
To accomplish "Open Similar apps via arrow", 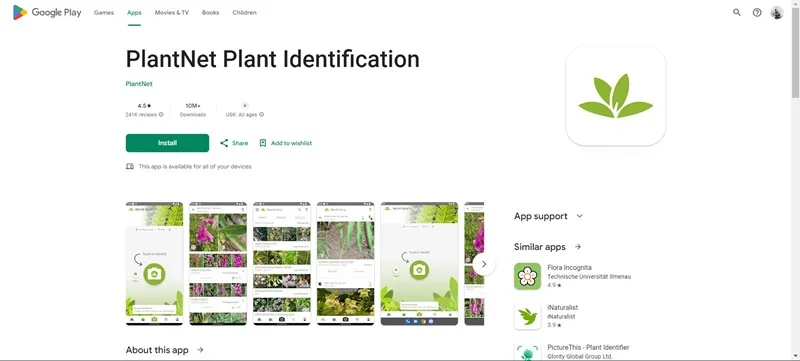I will [578, 247].
